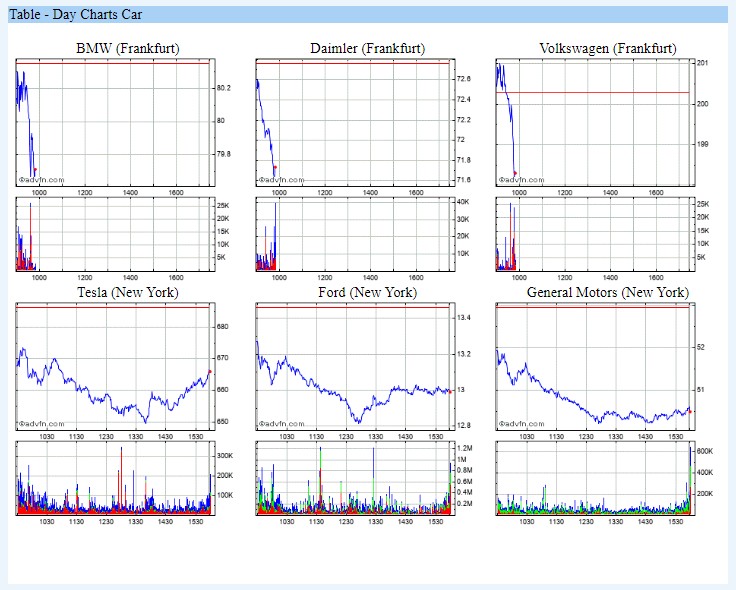Click the 'Table - Day Charts Car' header
Viewport: 736px width, 590px height.
click(x=368, y=15)
